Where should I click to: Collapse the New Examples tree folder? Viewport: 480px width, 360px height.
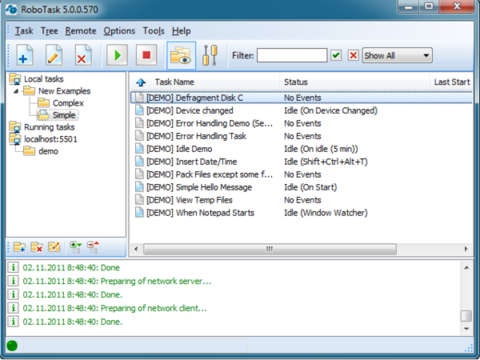[16, 91]
